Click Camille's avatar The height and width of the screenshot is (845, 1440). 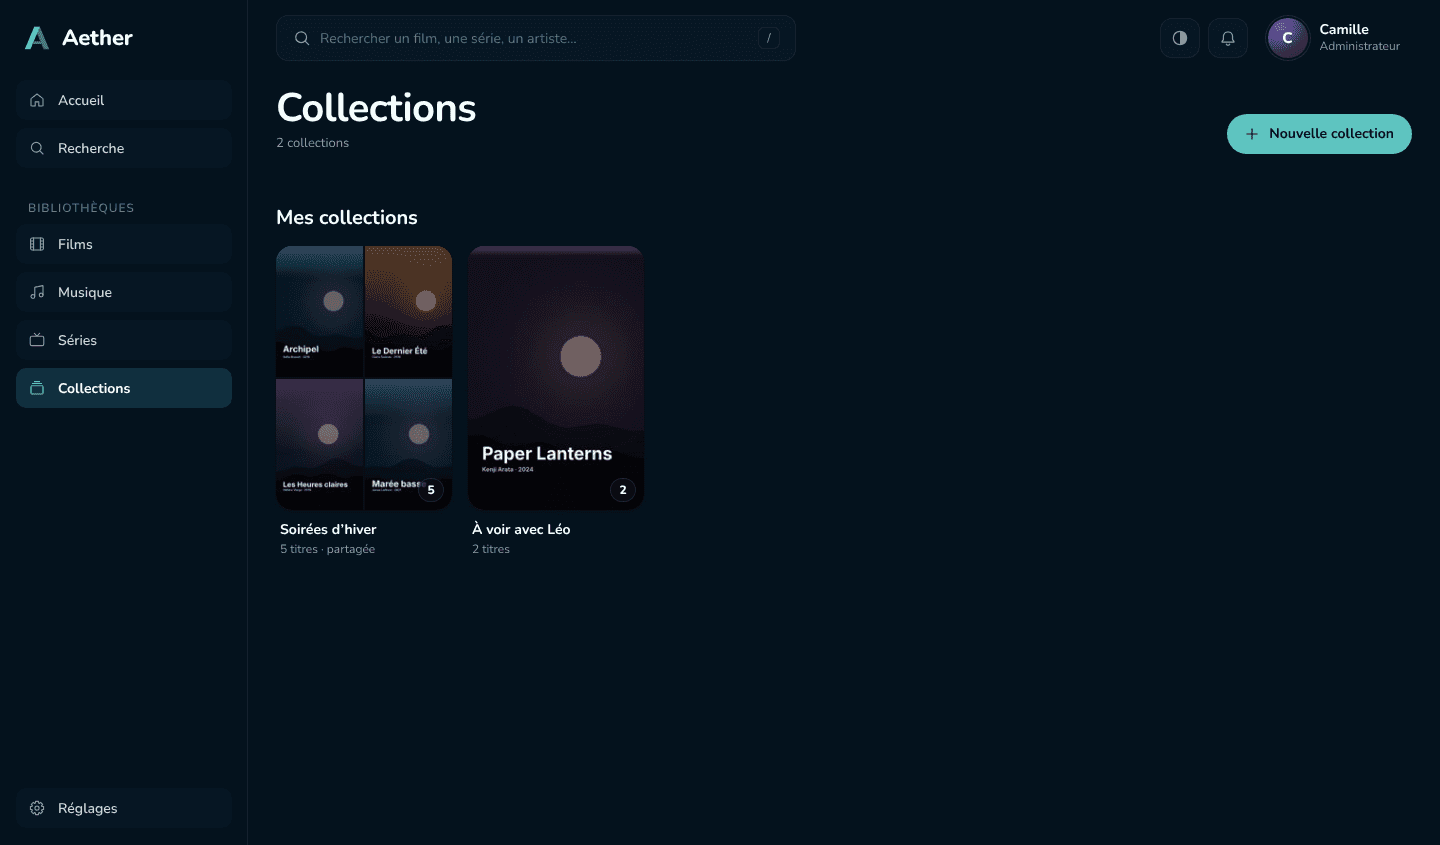click(x=1288, y=38)
